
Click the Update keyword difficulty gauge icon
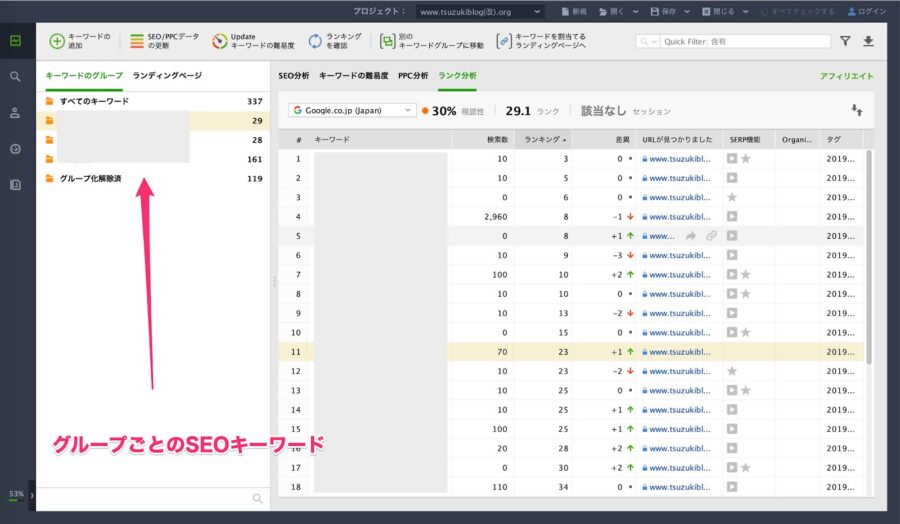(220, 41)
